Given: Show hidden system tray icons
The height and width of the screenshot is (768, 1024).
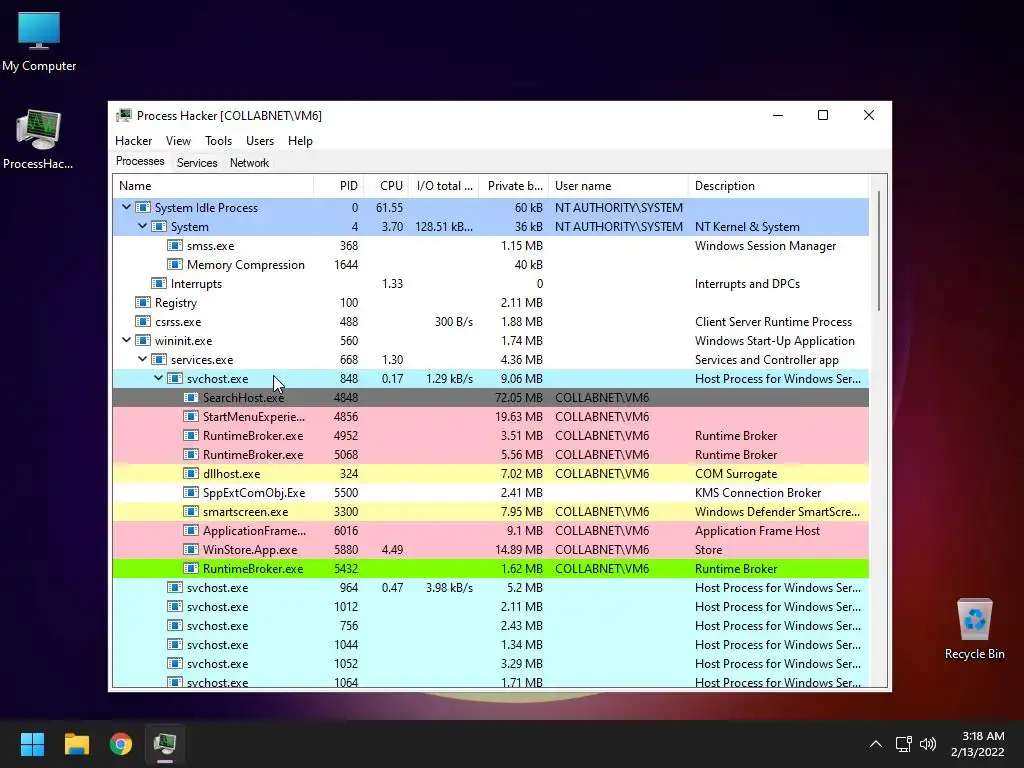Looking at the screenshot, I should point(876,744).
